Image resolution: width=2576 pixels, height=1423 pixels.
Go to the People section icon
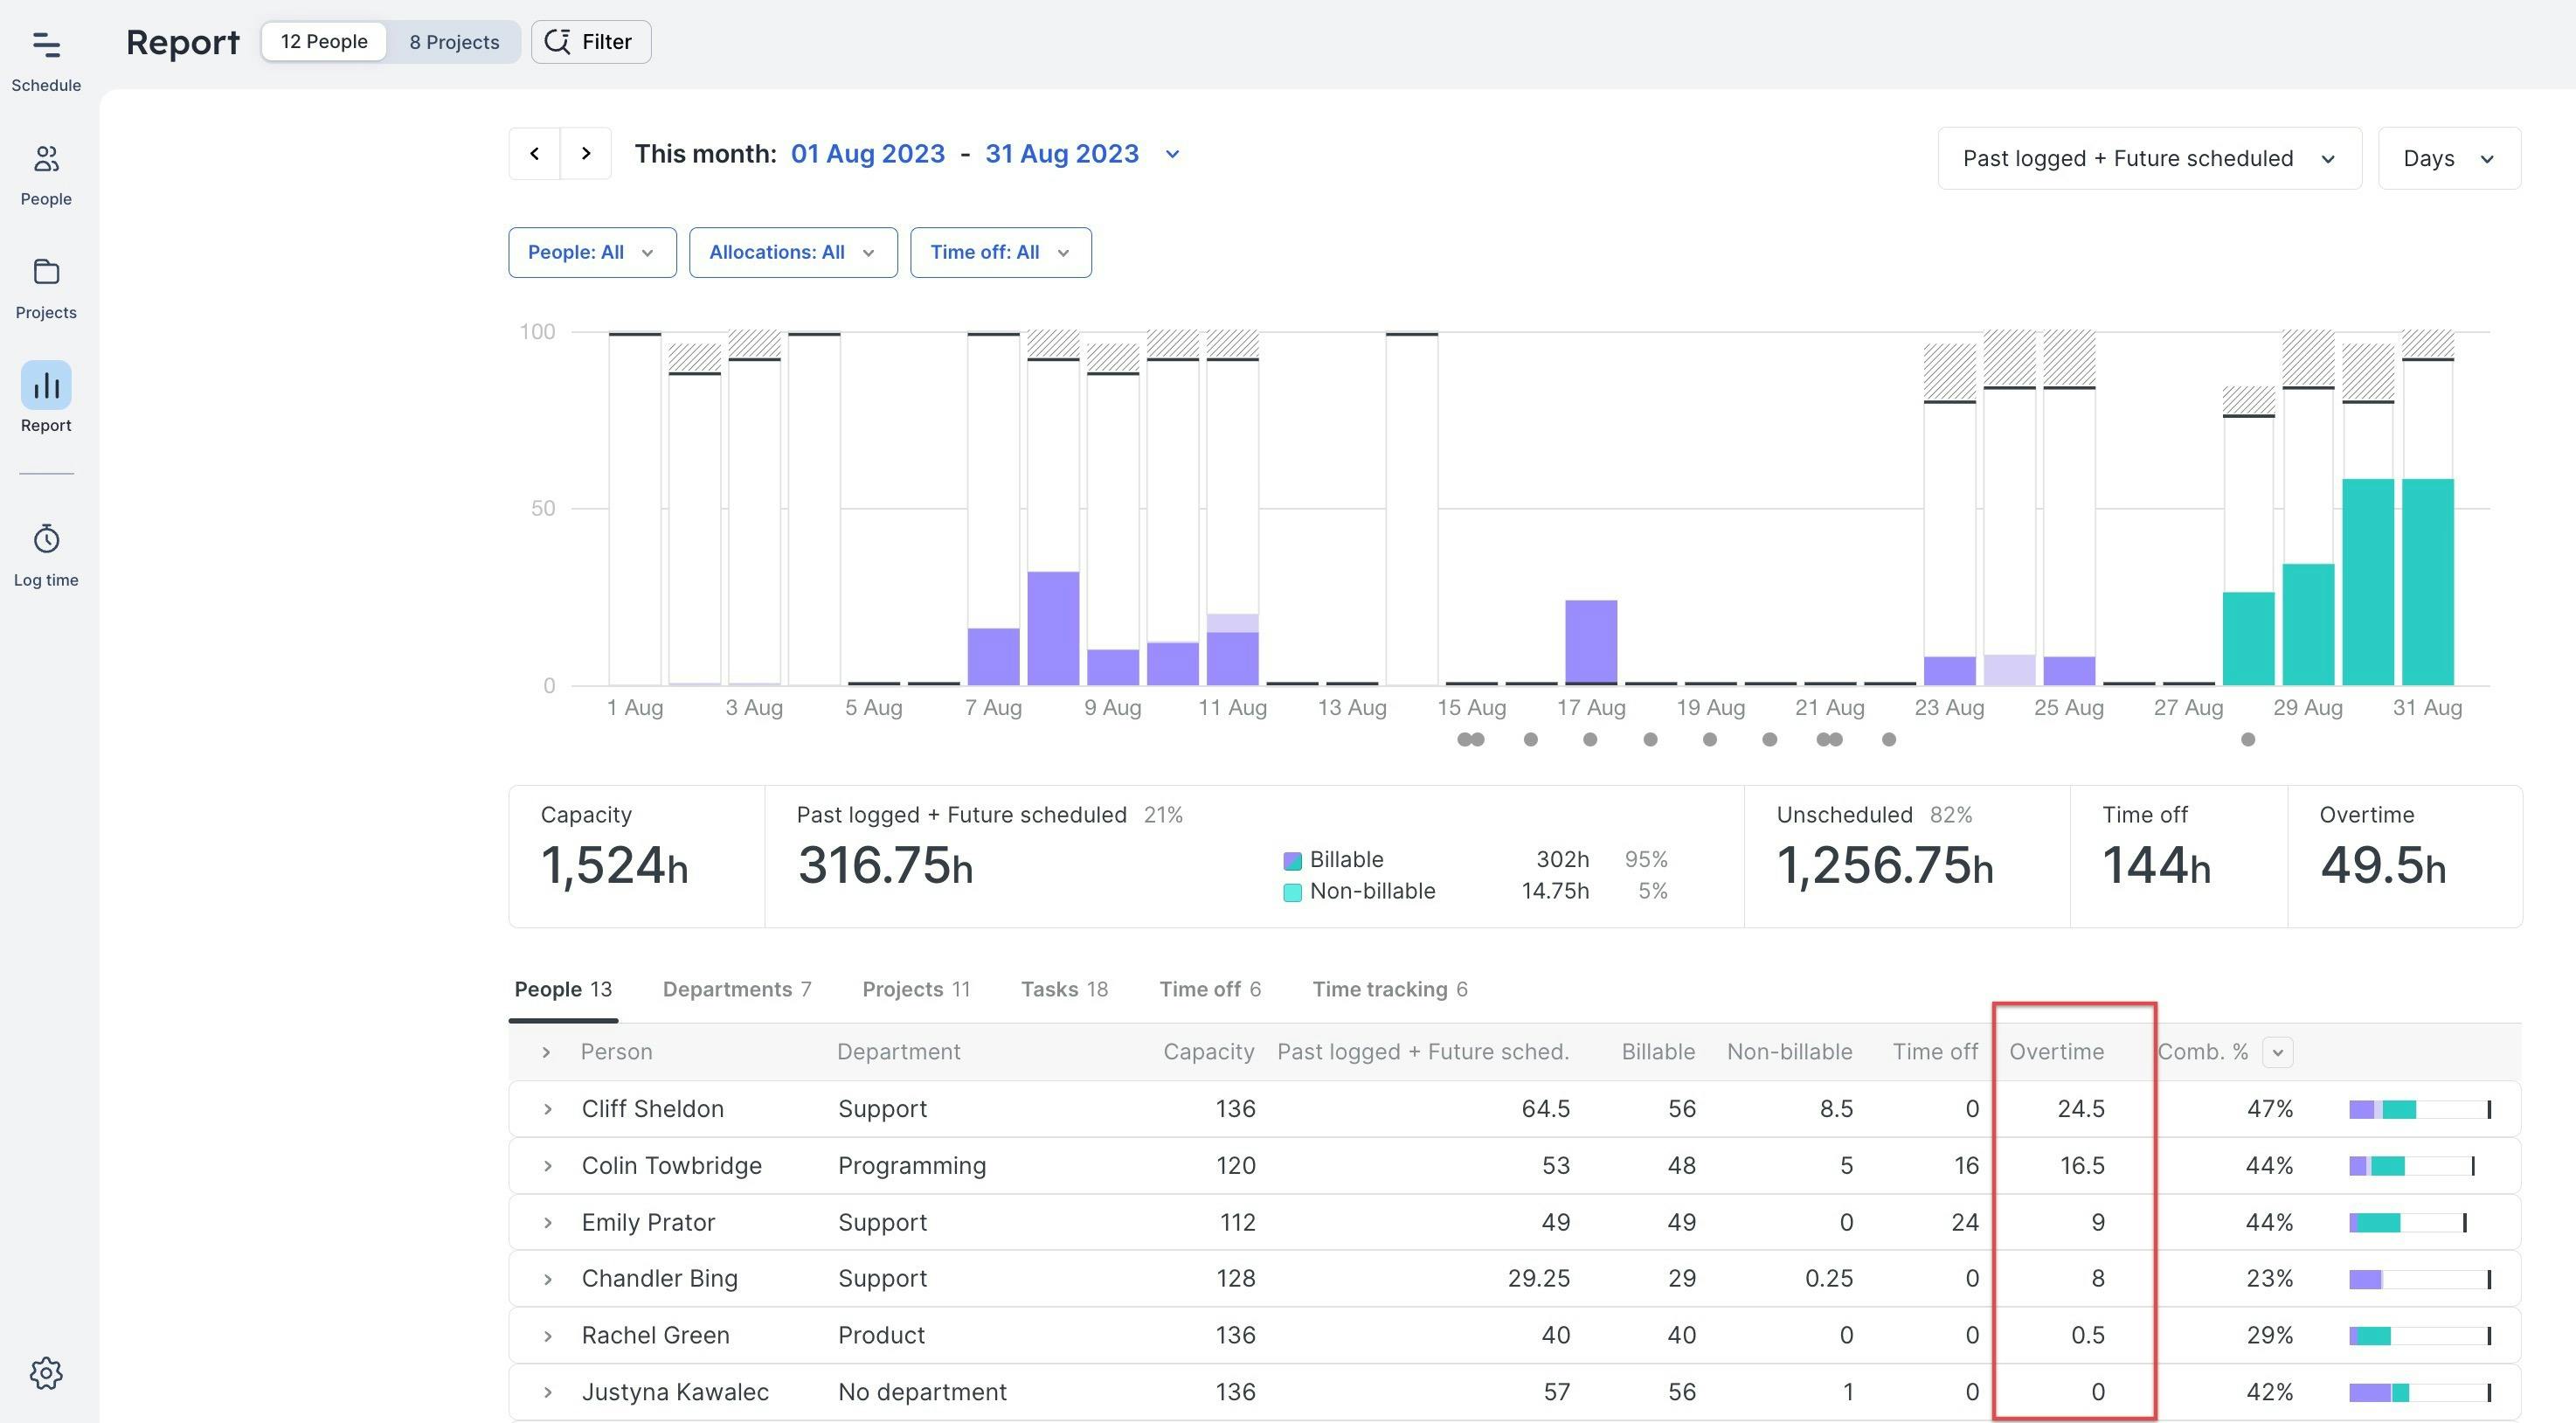(x=46, y=160)
